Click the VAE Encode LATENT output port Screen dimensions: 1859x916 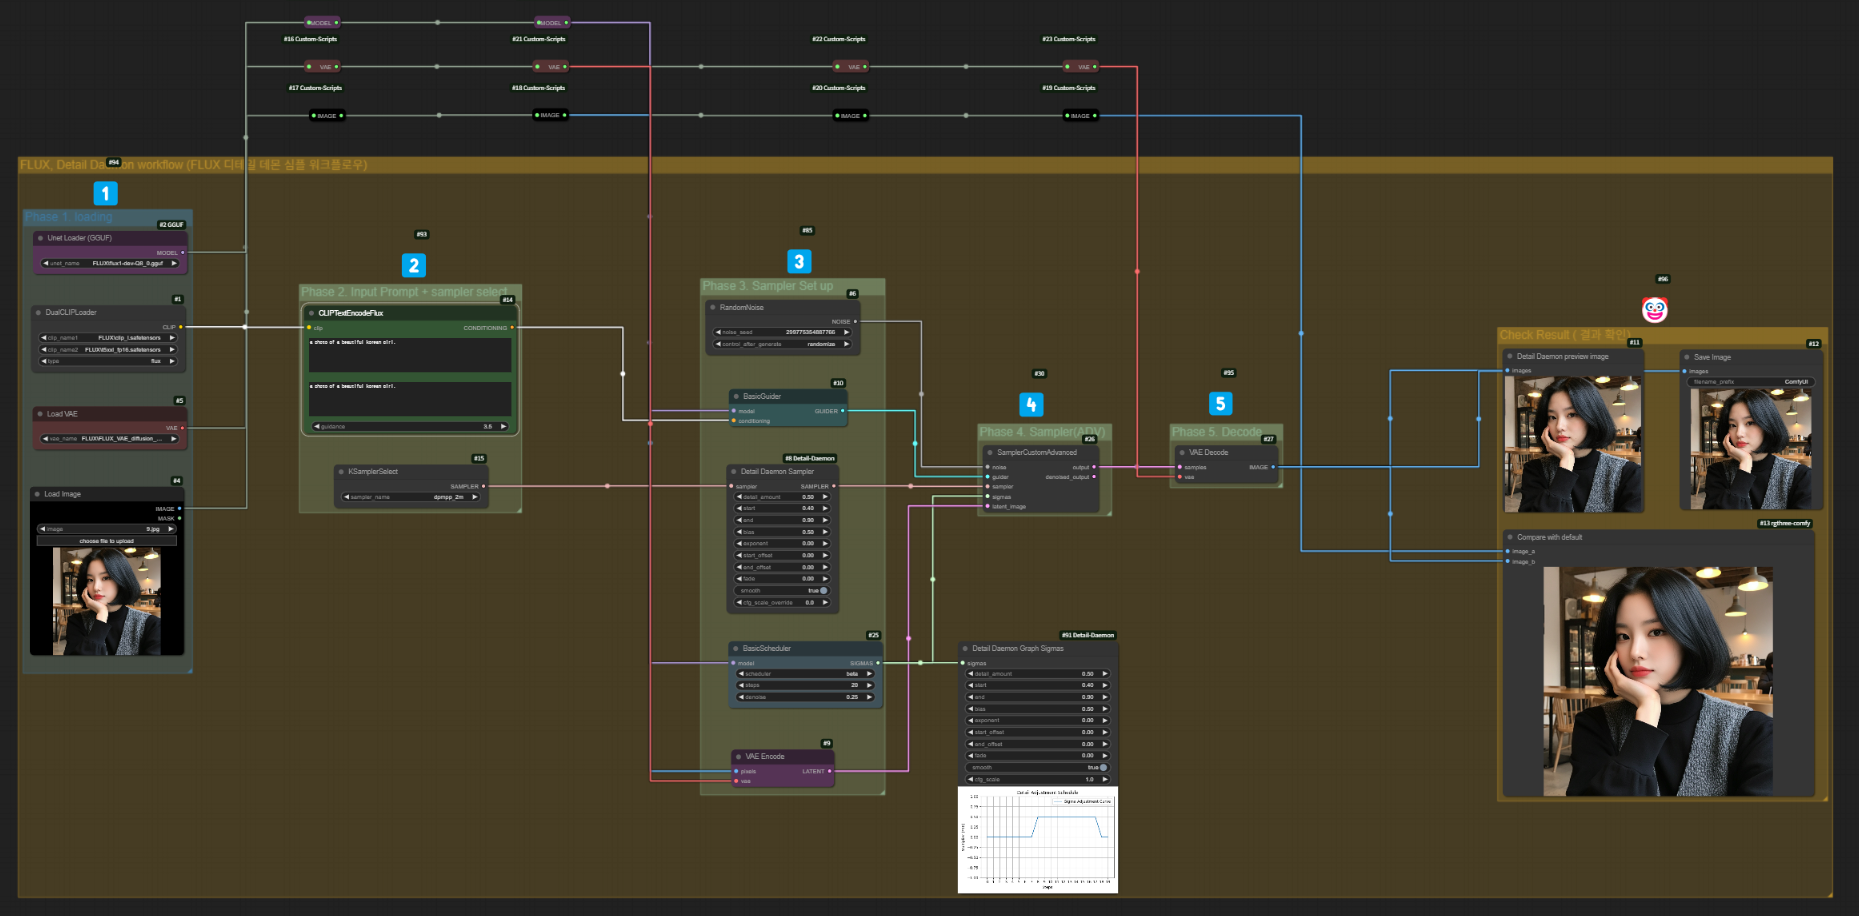(x=829, y=771)
